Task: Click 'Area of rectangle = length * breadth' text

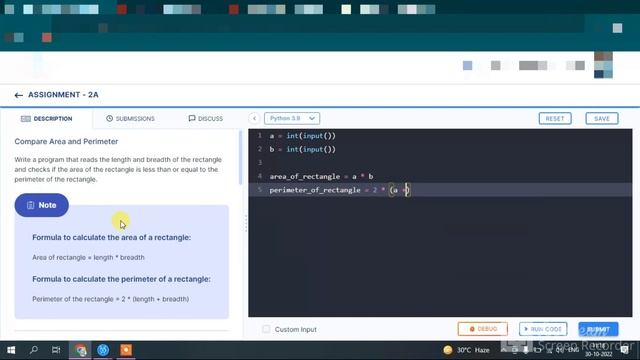Action: pos(88,258)
